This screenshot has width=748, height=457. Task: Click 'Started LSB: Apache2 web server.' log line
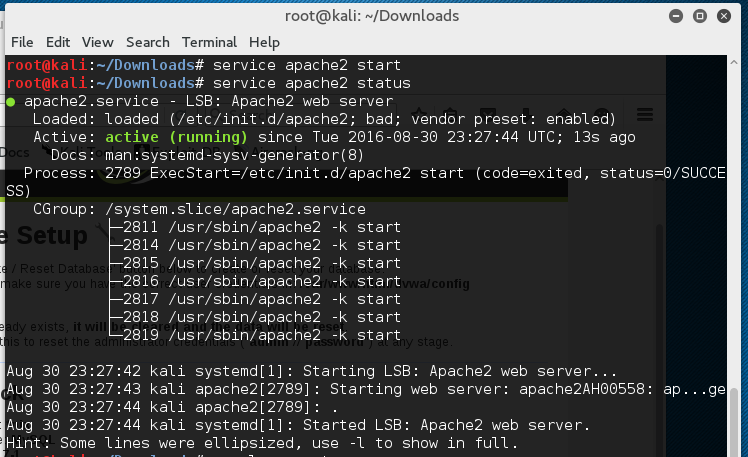coord(298,426)
